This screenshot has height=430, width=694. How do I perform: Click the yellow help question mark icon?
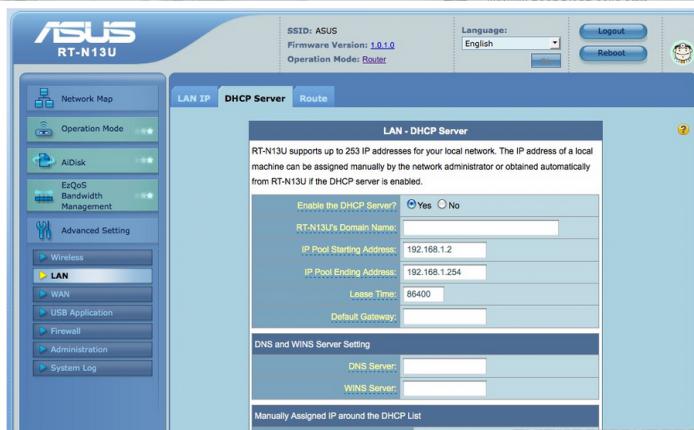click(683, 130)
